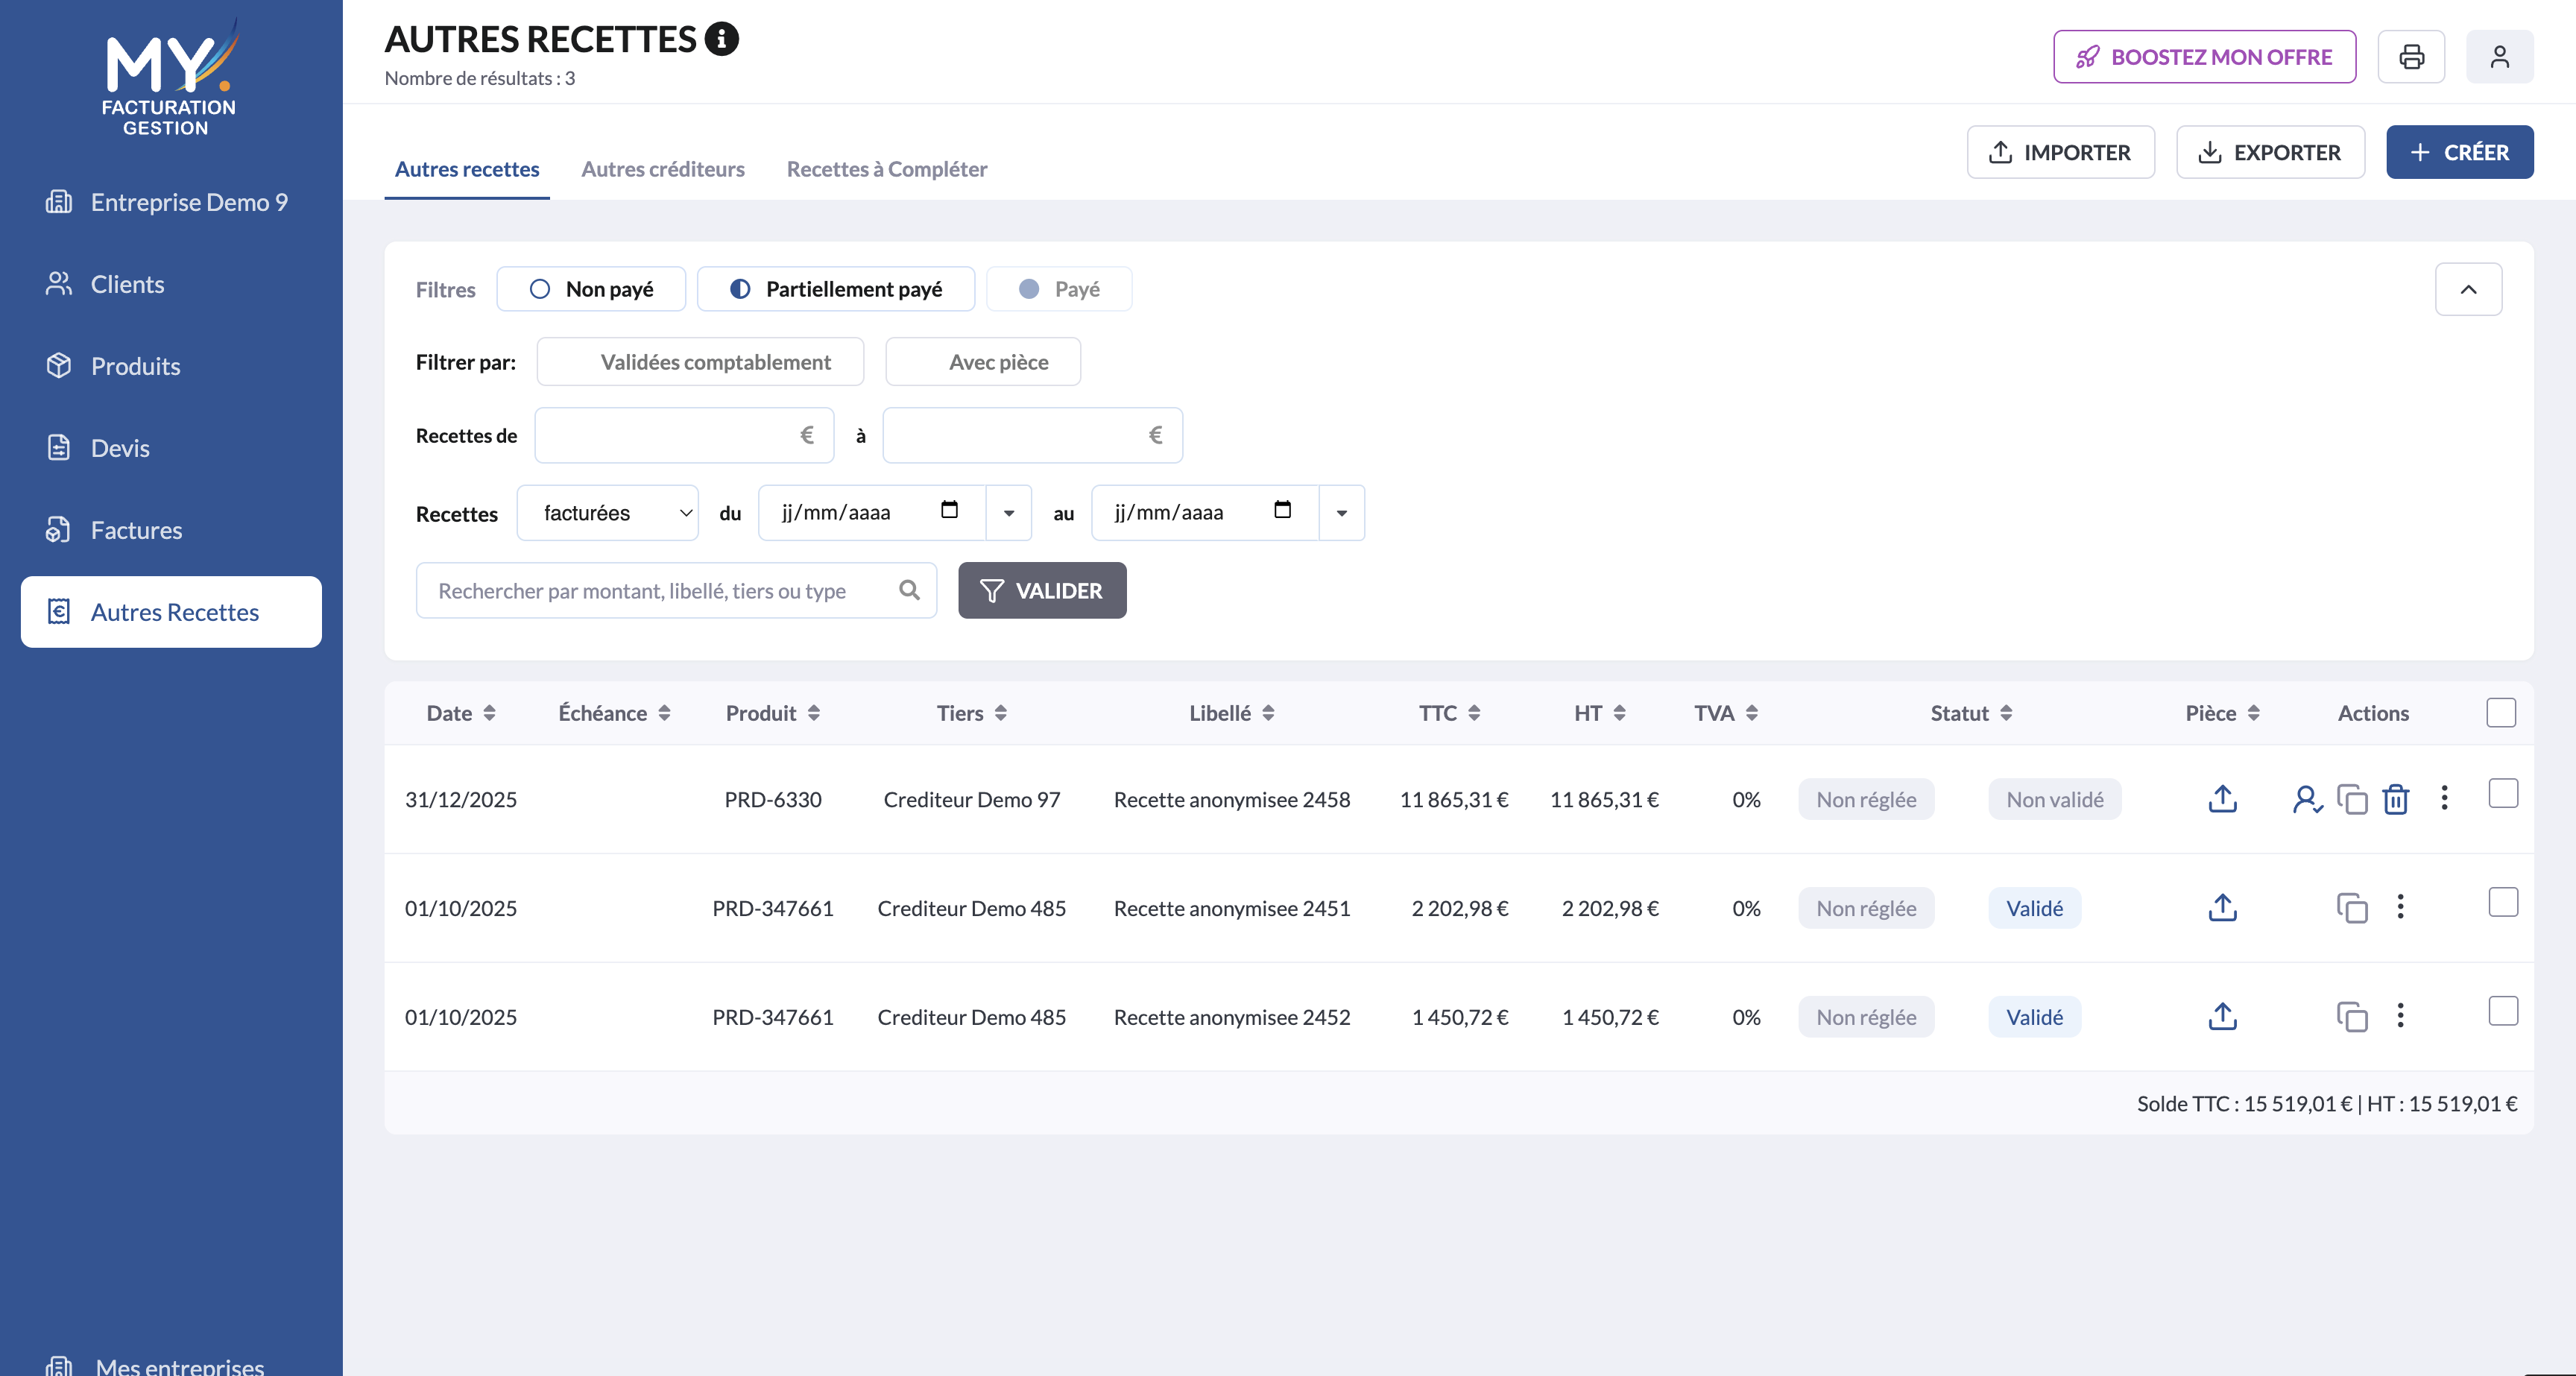The image size is (2576, 1376).
Task: Open more actions for Recette anonymisee 2452
Action: [x=2400, y=1016]
